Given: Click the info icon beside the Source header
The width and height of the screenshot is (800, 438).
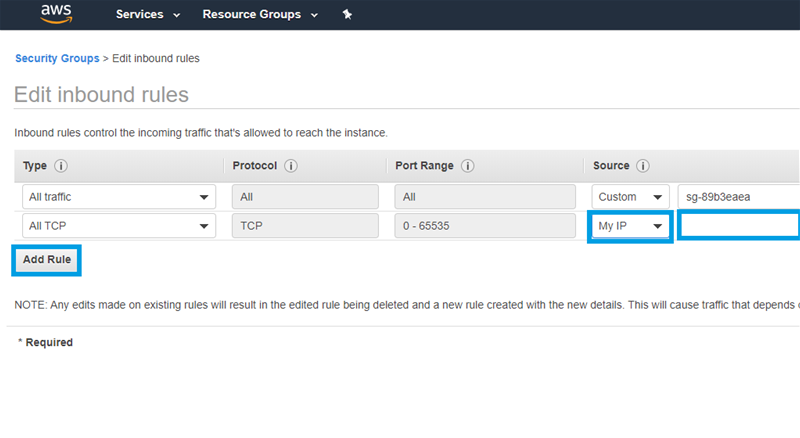Looking at the screenshot, I should (643, 166).
